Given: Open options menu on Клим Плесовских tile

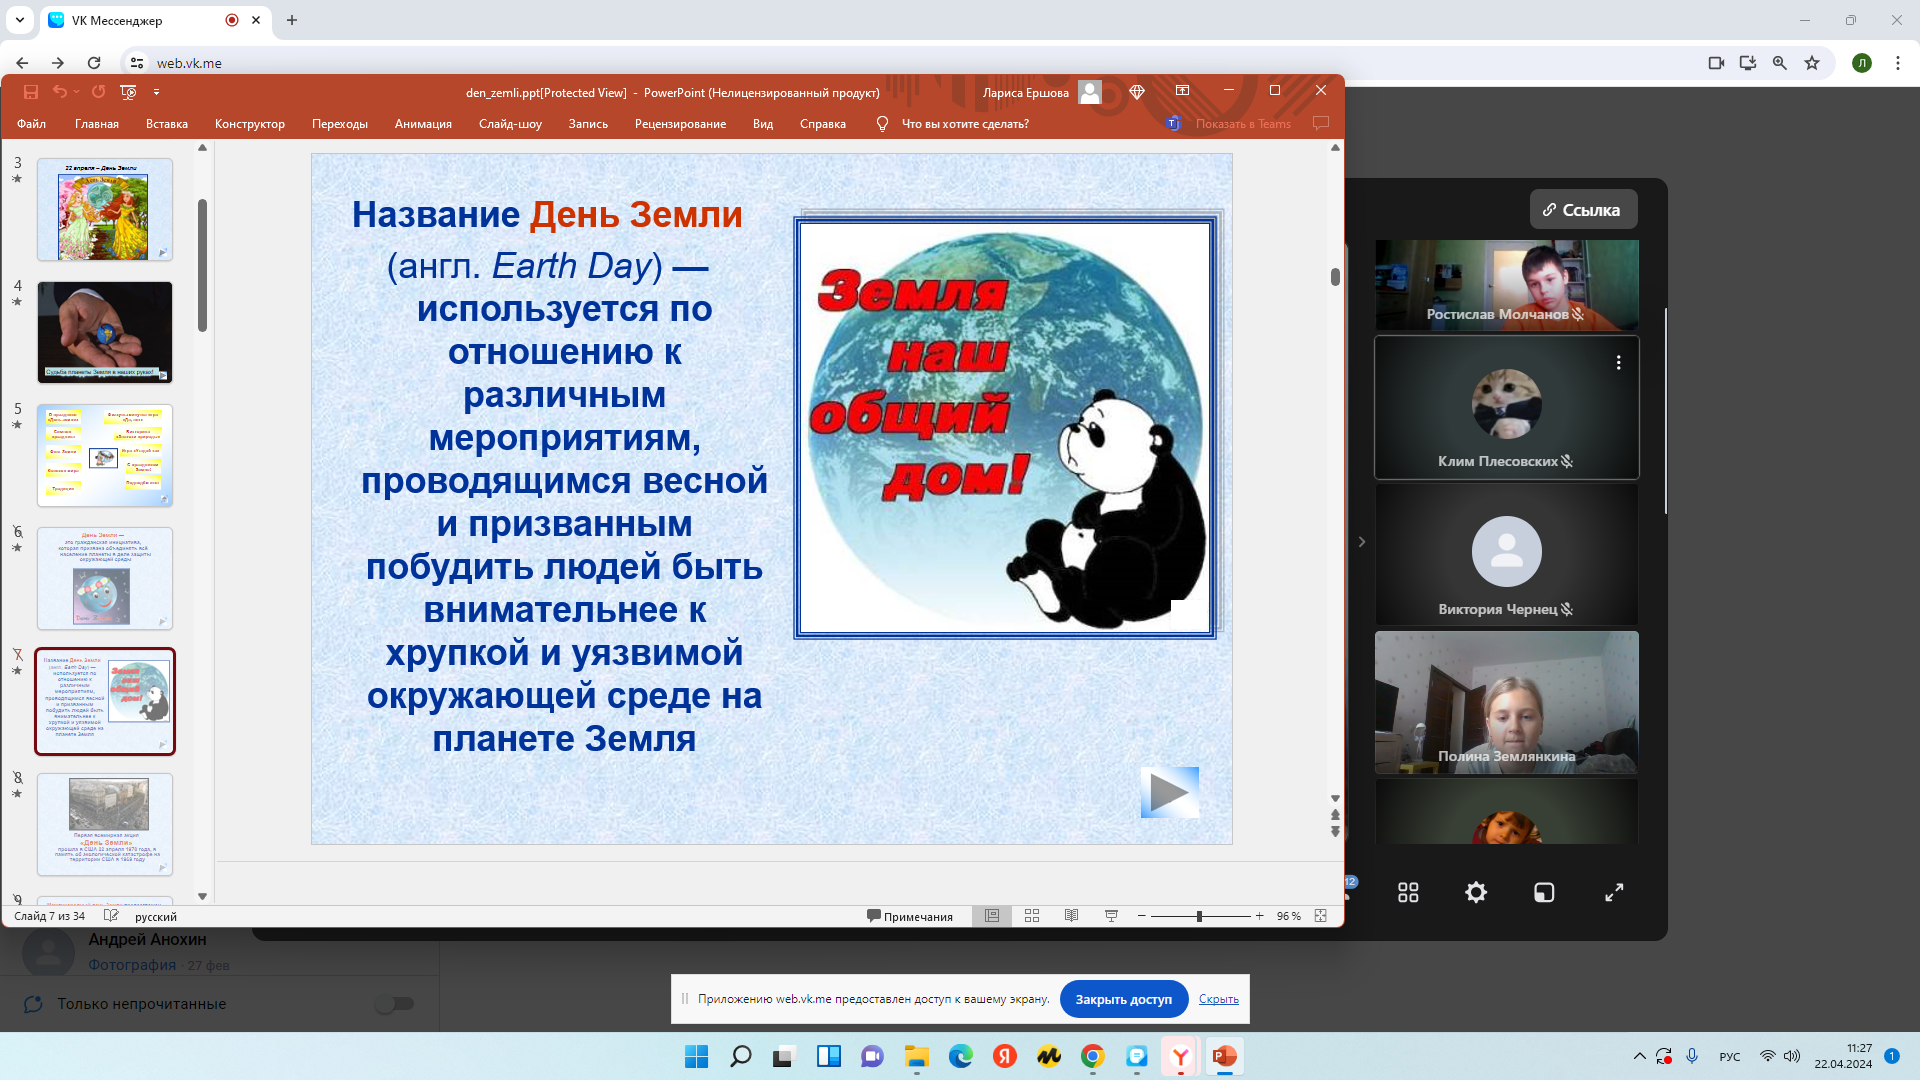Looking at the screenshot, I should pyautogui.click(x=1618, y=363).
